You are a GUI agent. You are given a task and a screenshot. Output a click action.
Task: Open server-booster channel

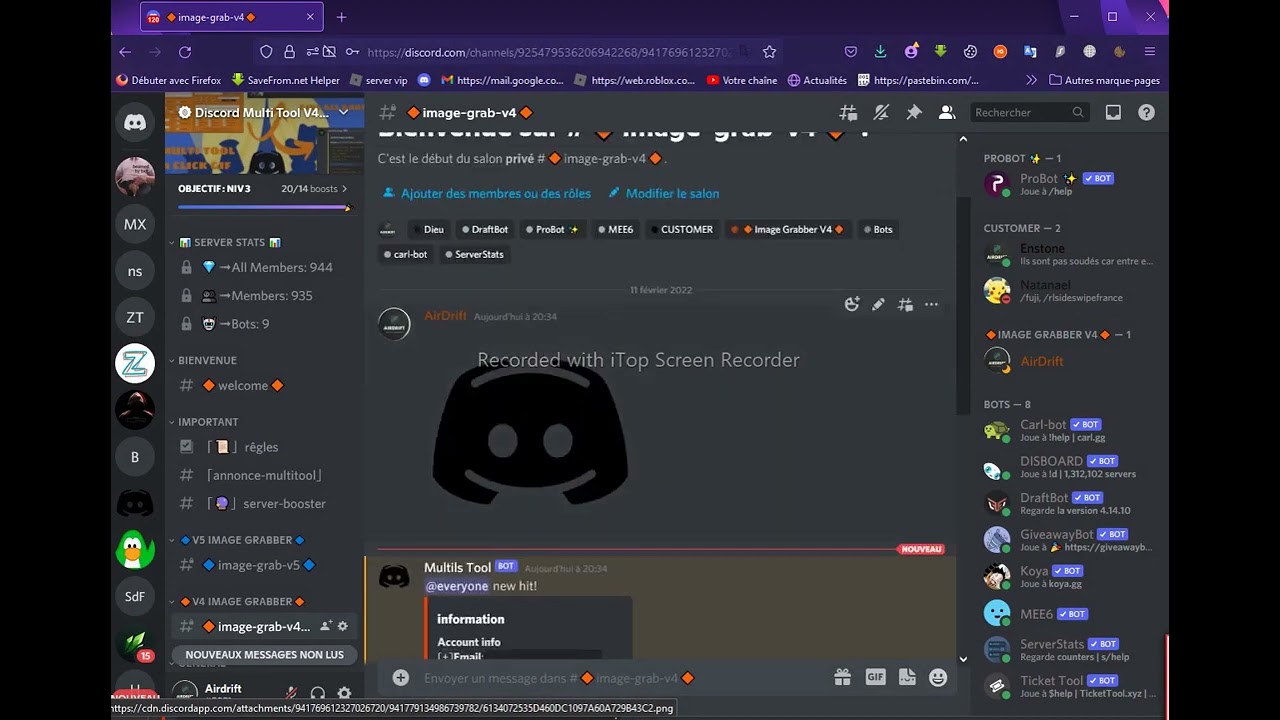click(x=264, y=503)
